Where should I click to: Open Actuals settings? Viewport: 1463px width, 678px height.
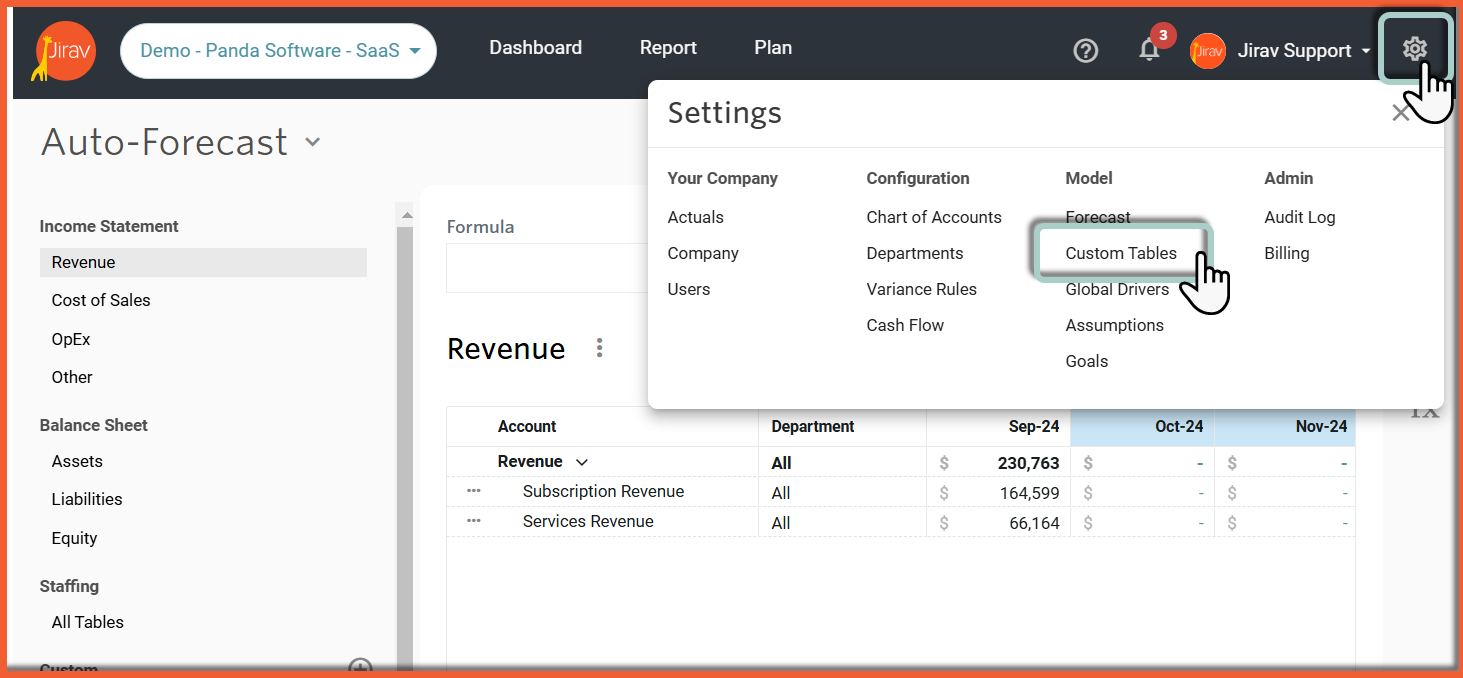695,217
